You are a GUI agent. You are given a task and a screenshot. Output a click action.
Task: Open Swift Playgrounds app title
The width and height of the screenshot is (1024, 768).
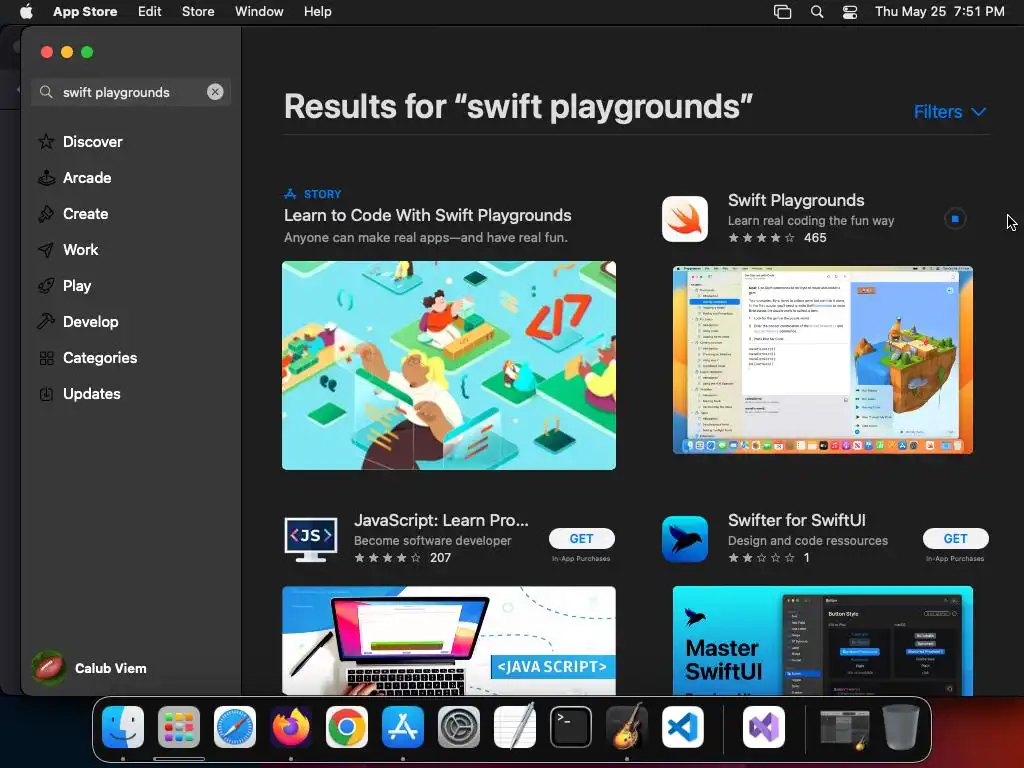pyautogui.click(x=796, y=200)
